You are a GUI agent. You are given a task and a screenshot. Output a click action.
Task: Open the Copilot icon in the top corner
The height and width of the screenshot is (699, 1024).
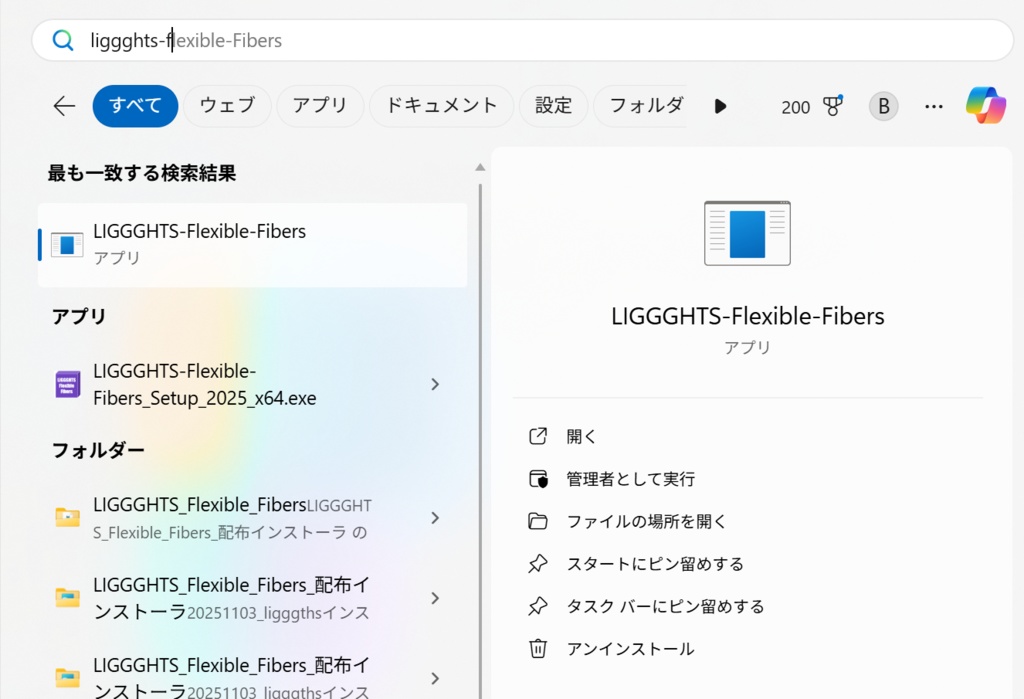point(986,104)
